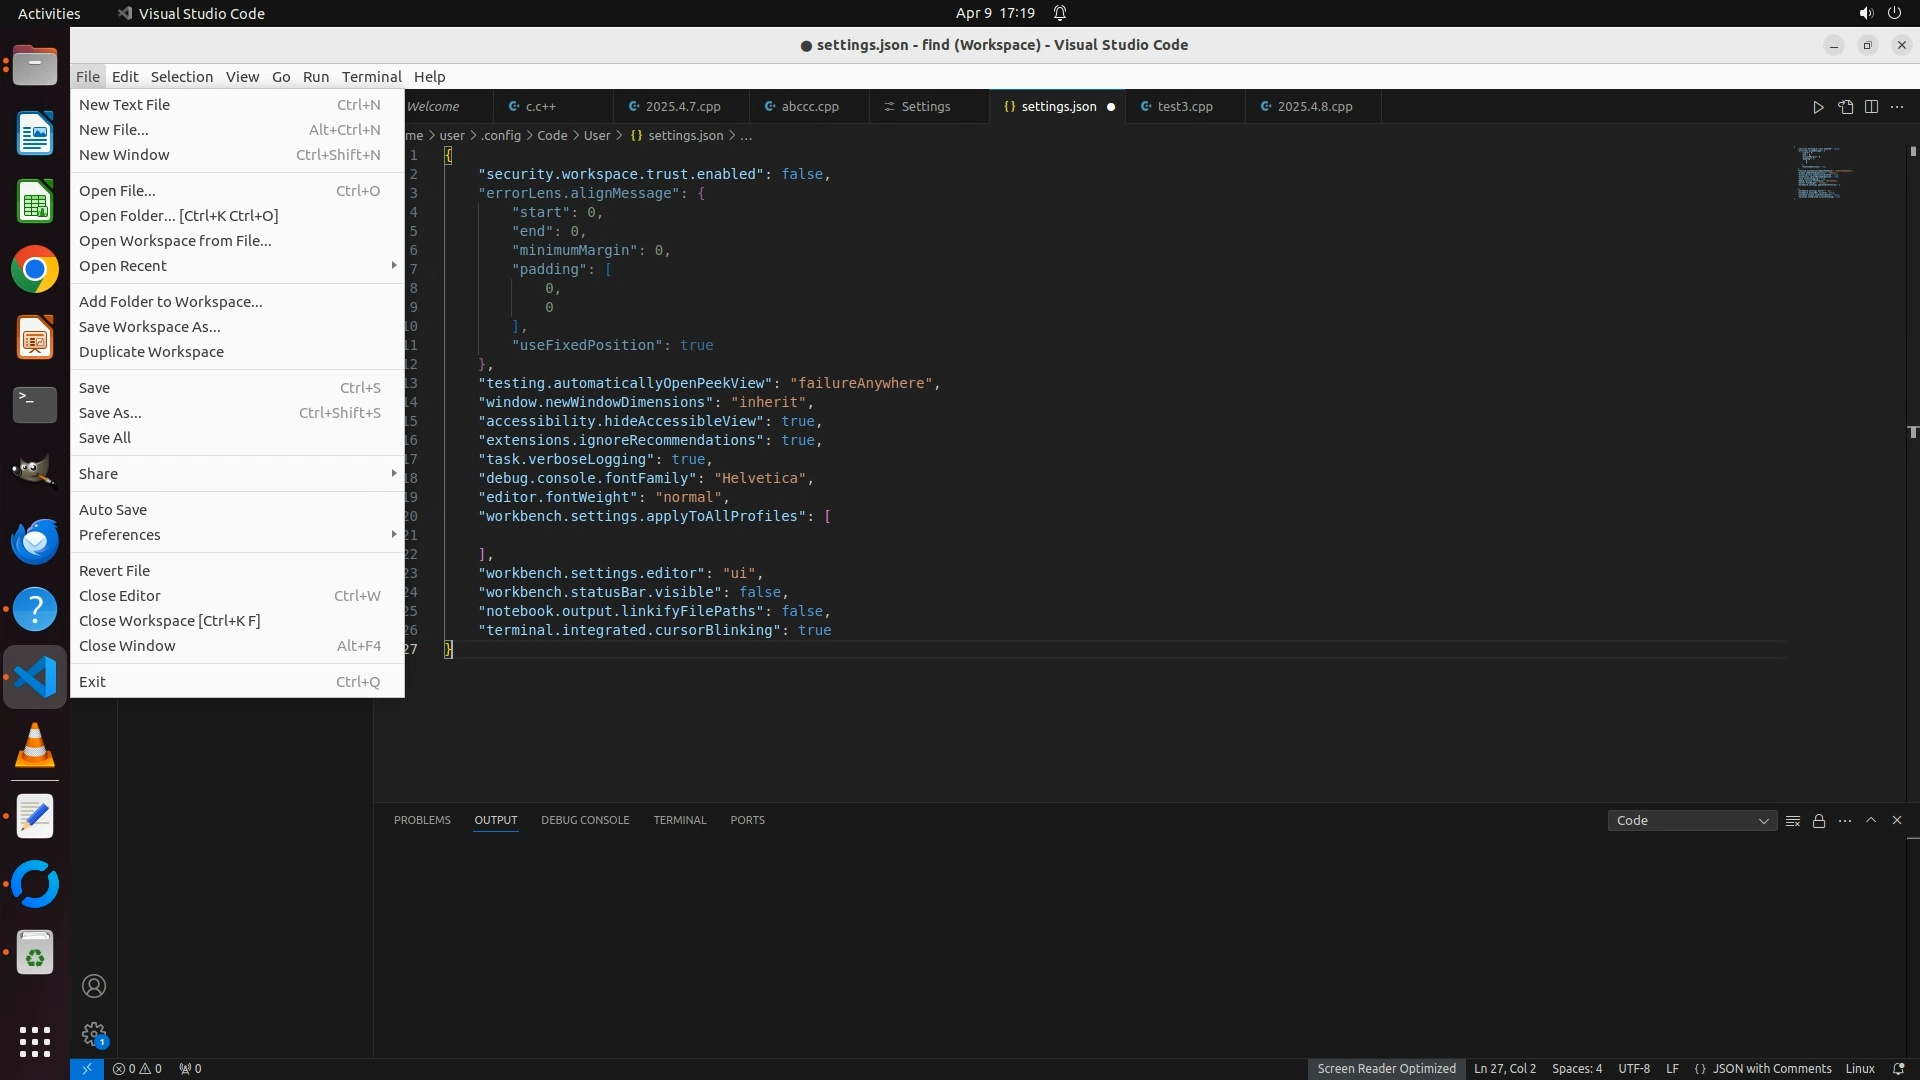Toggle the output scroll lock
Viewport: 1920px width, 1080px height.
pyautogui.click(x=1819, y=821)
